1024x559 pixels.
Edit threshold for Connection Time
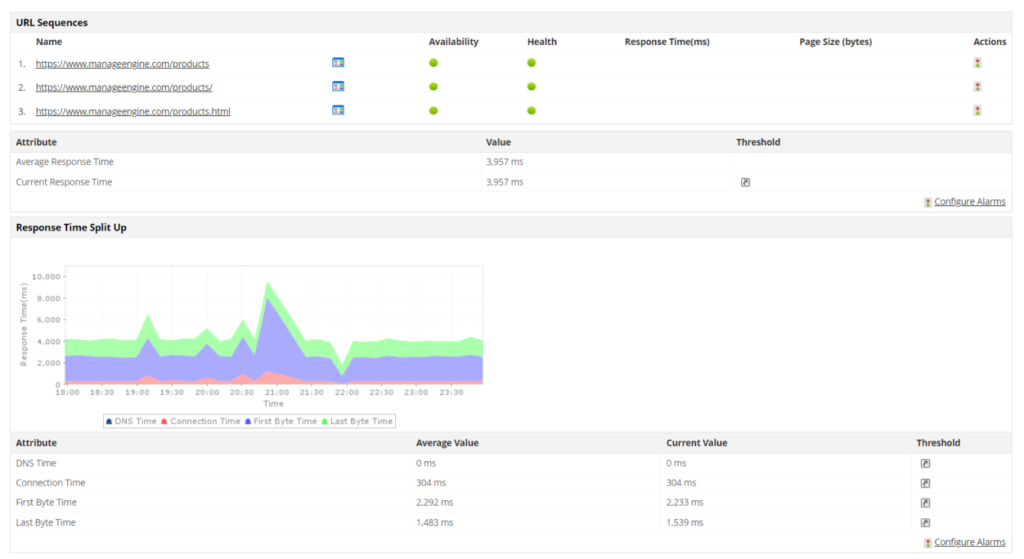point(925,483)
